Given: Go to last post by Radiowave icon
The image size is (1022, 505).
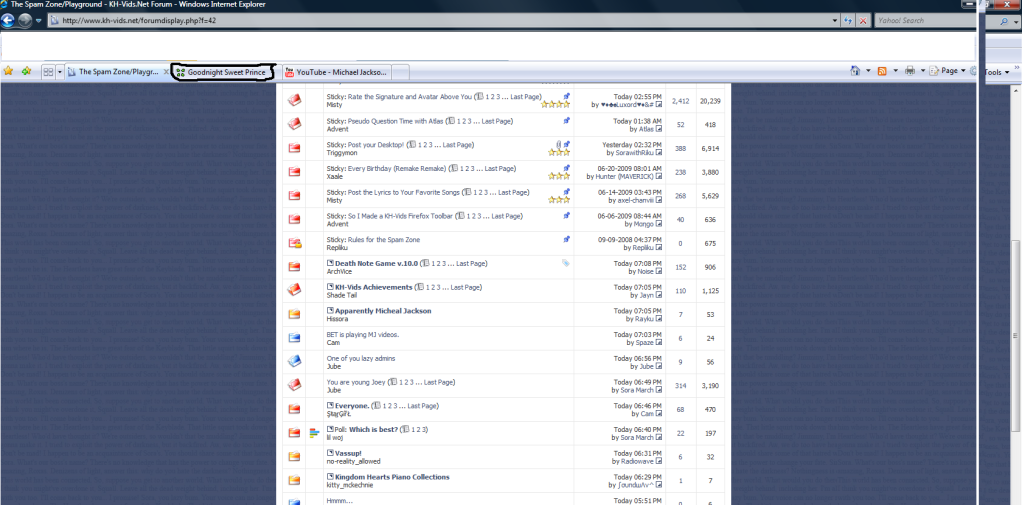Looking at the screenshot, I should [659, 461].
